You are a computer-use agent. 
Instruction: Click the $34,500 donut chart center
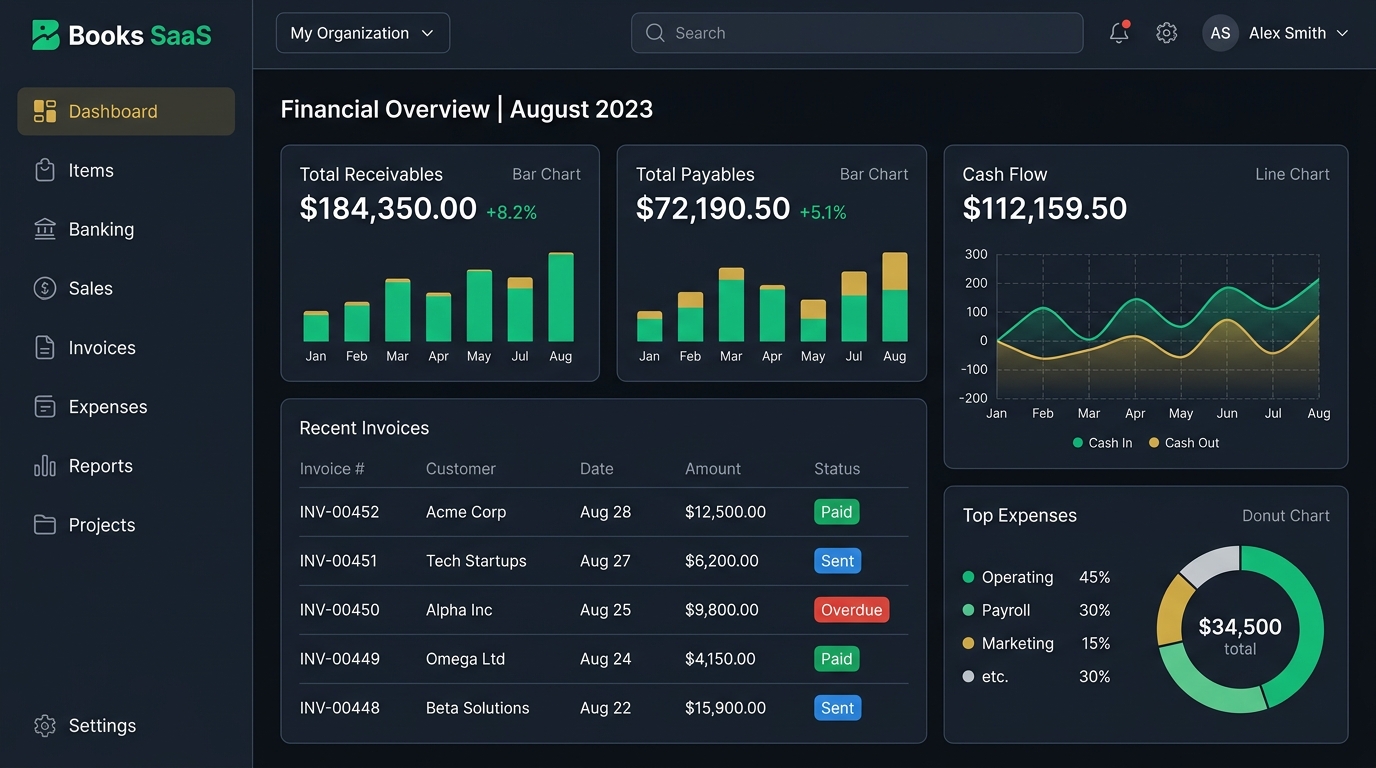[1240, 629]
